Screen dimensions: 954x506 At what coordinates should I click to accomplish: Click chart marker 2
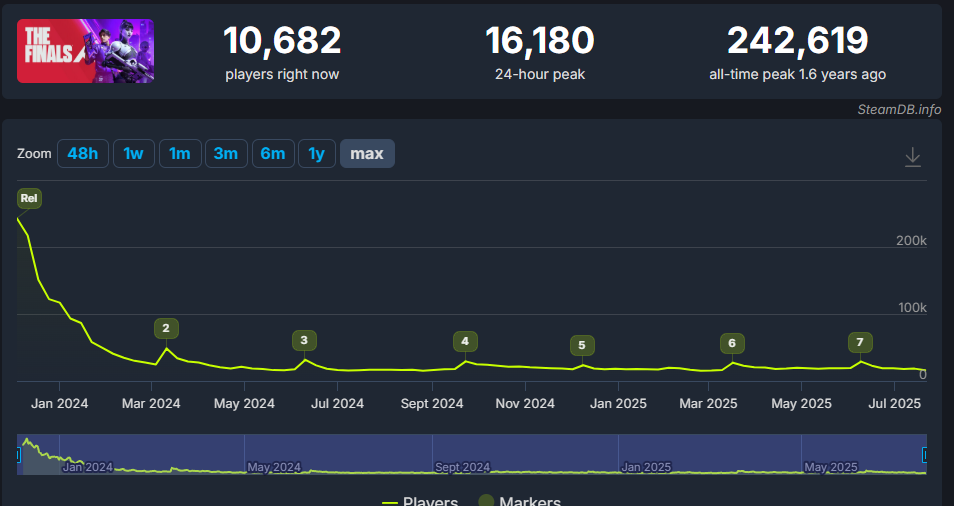pyautogui.click(x=166, y=328)
